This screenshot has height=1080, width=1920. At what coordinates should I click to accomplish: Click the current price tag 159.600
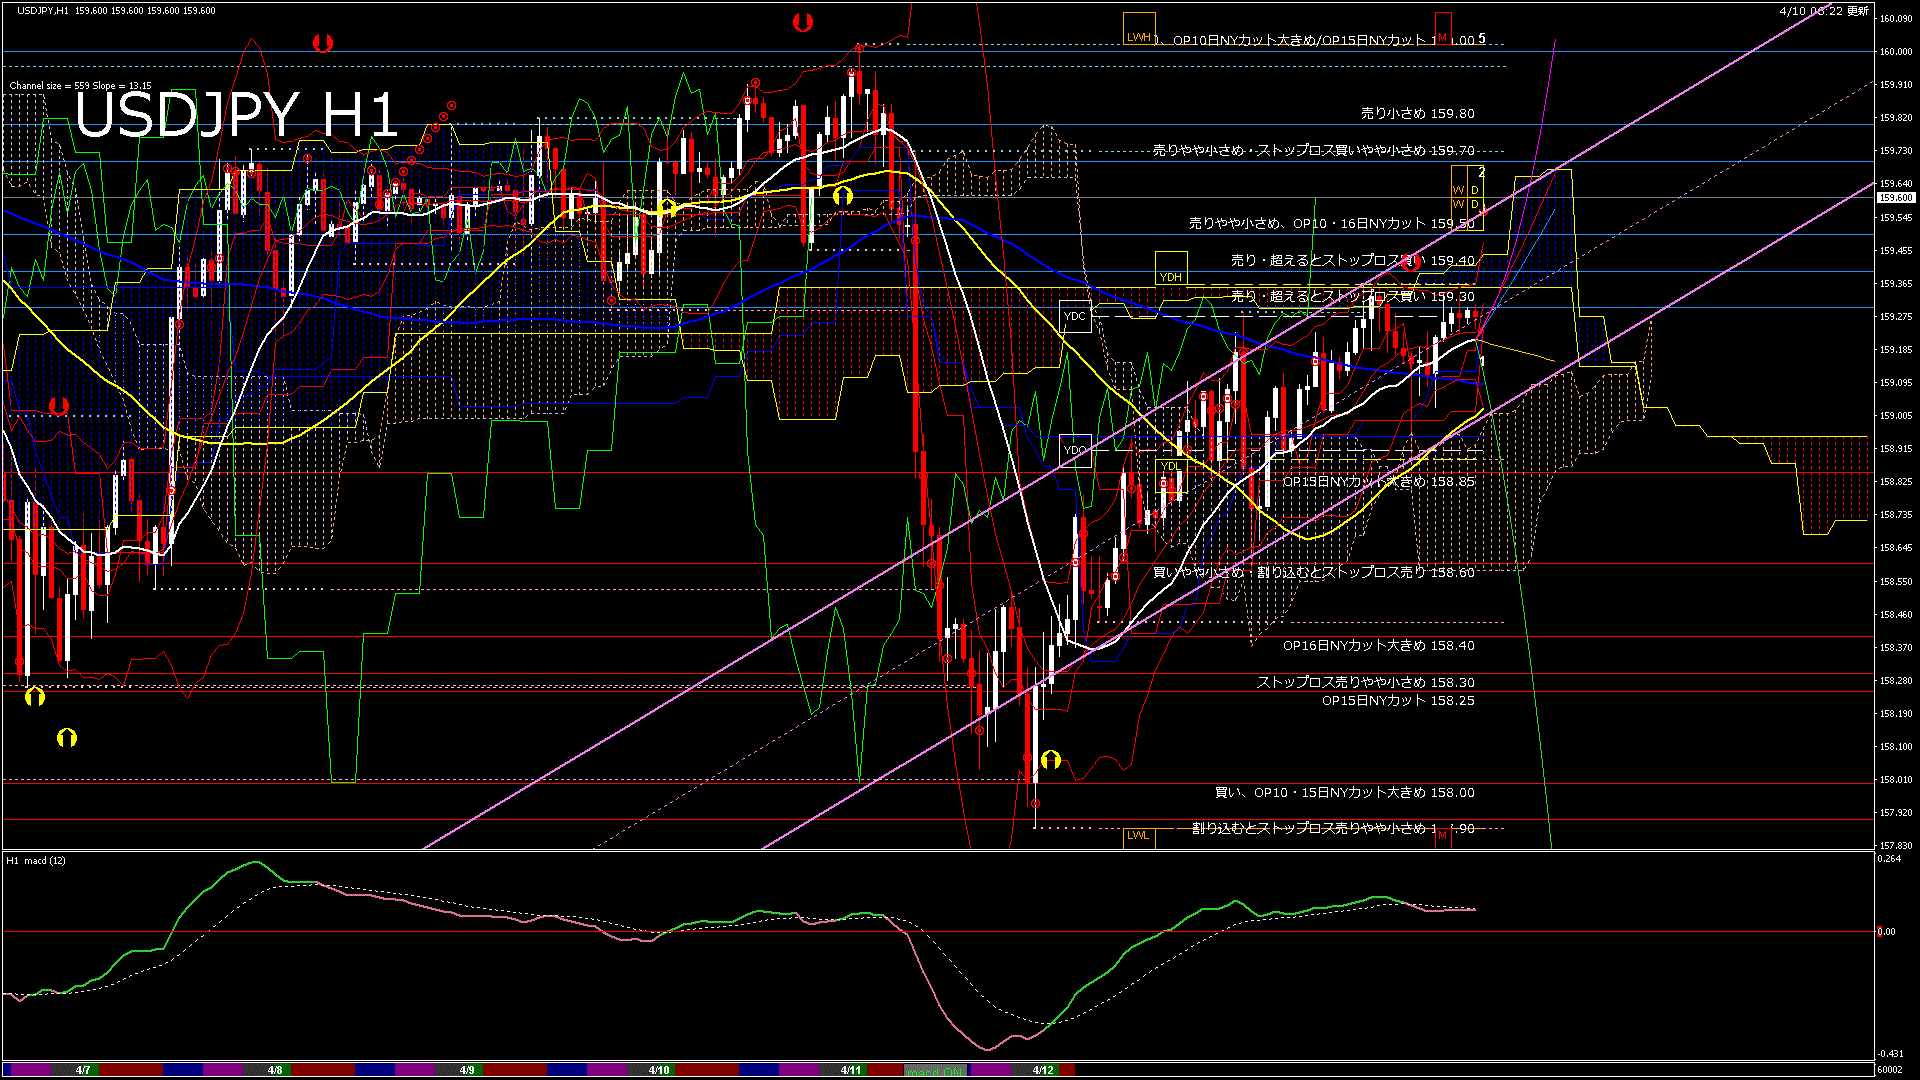pos(1895,198)
